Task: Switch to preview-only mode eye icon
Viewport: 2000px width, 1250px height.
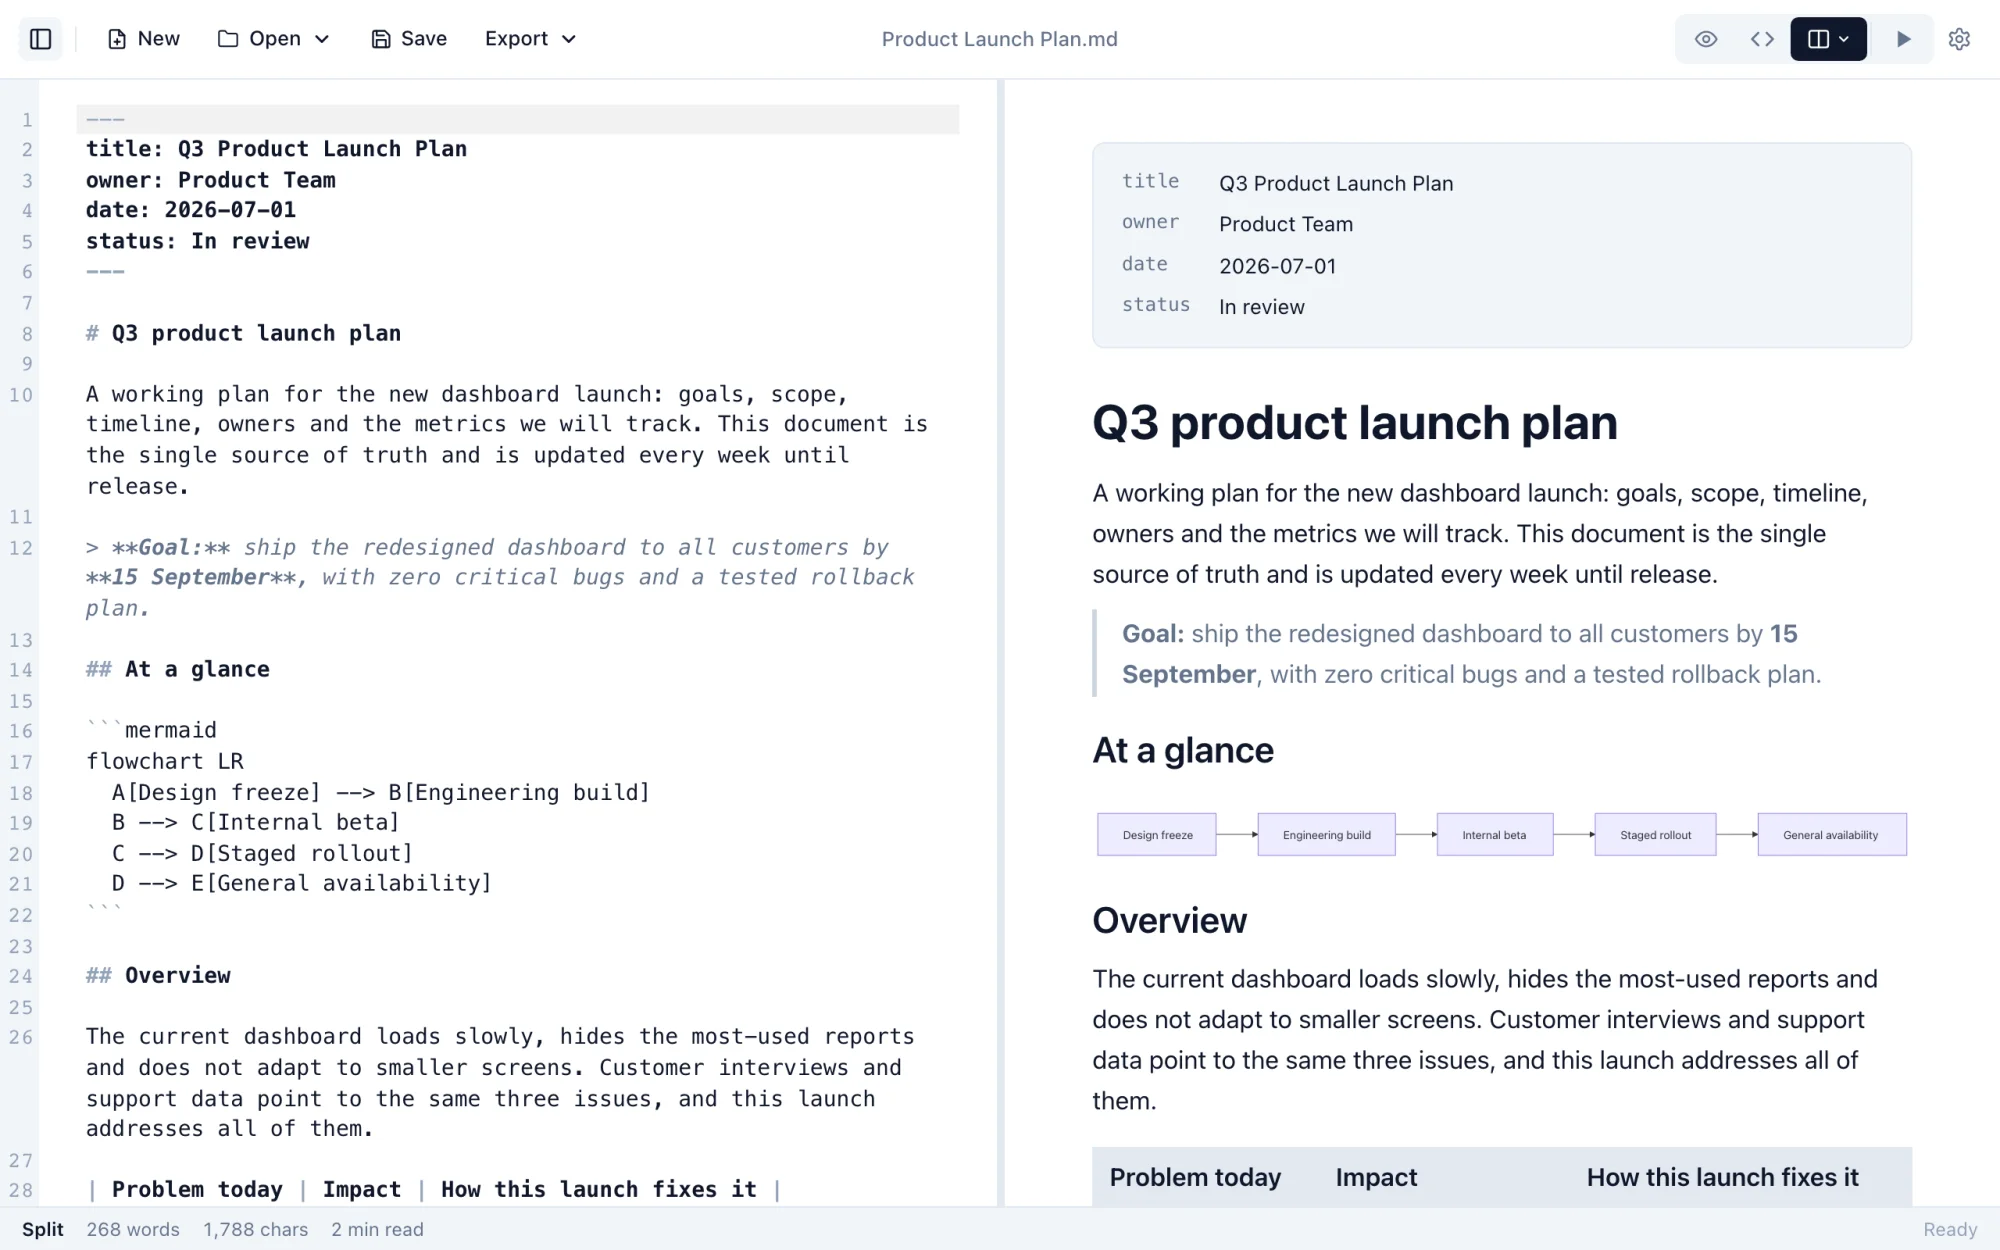Action: pyautogui.click(x=1706, y=39)
